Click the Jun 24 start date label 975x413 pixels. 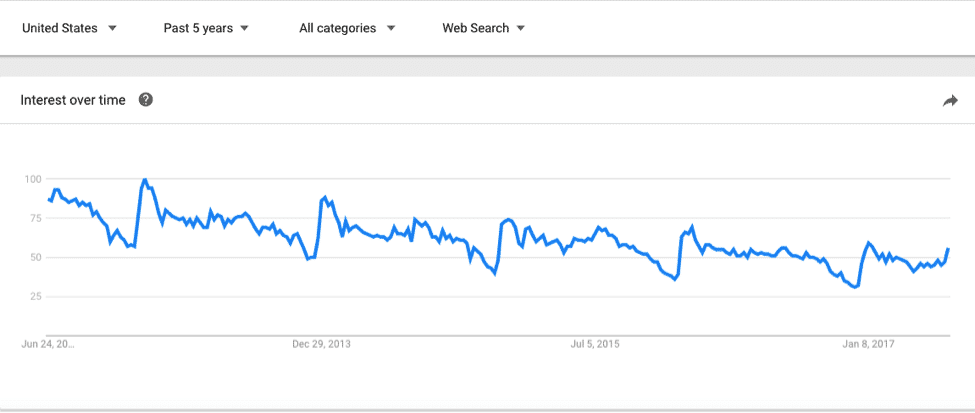click(47, 344)
